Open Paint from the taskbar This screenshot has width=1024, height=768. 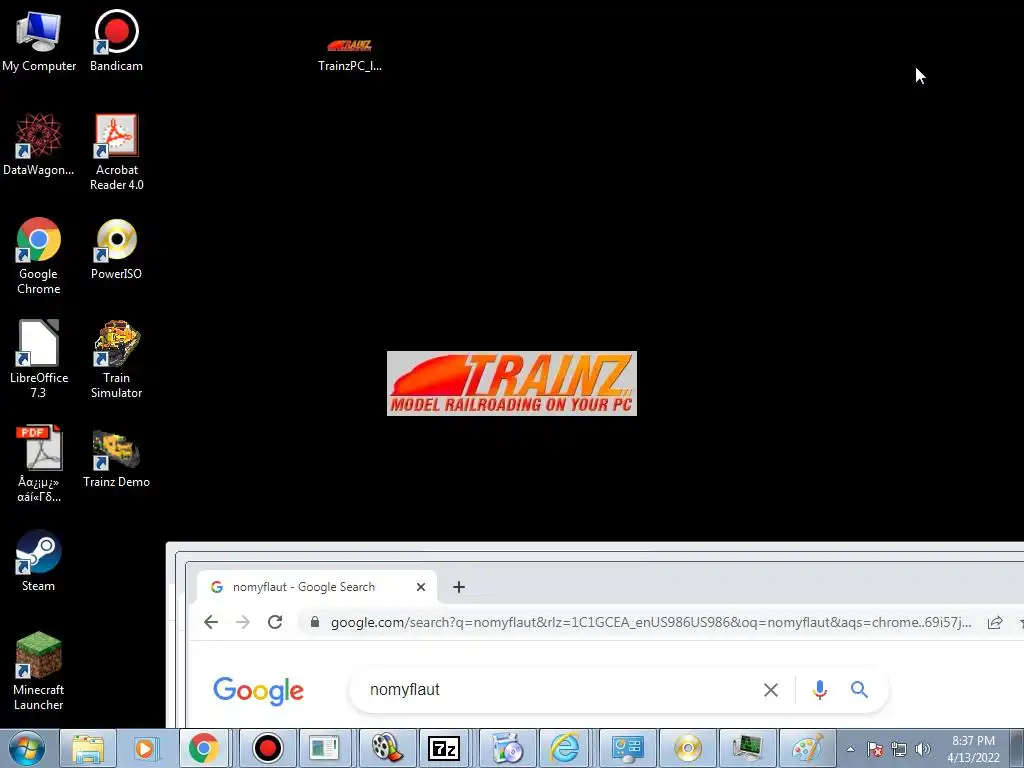pyautogui.click(x=808, y=748)
